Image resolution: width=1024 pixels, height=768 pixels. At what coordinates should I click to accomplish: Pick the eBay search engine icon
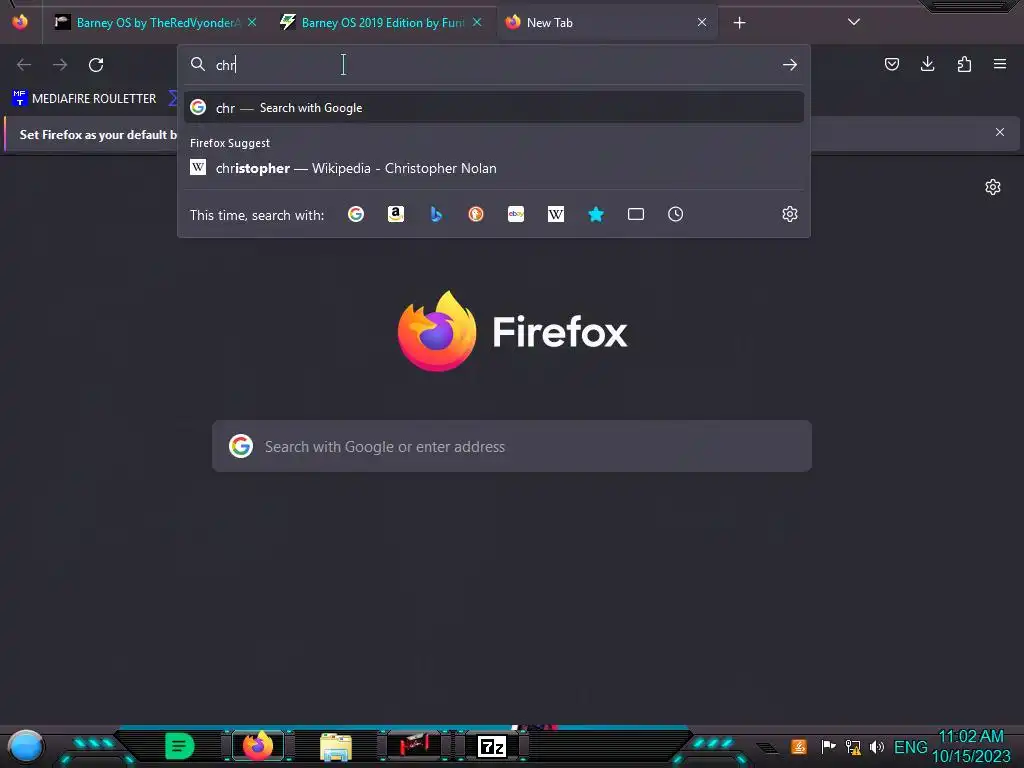516,214
